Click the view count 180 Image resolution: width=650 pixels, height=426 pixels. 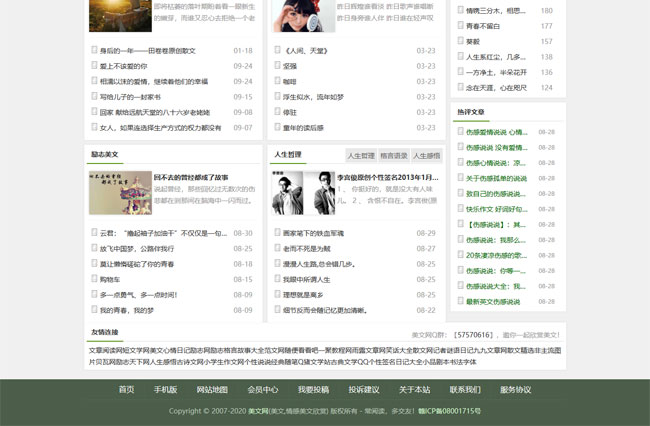coord(547,11)
